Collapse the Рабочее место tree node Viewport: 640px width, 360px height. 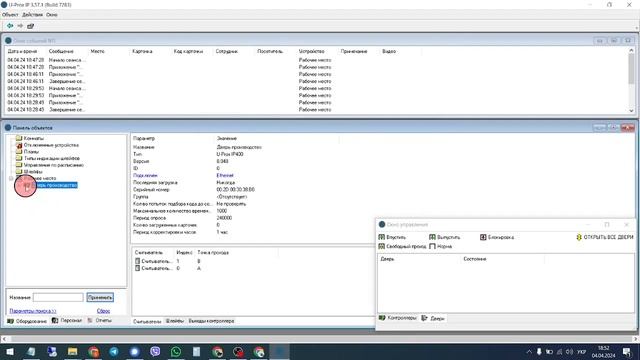click(x=11, y=178)
